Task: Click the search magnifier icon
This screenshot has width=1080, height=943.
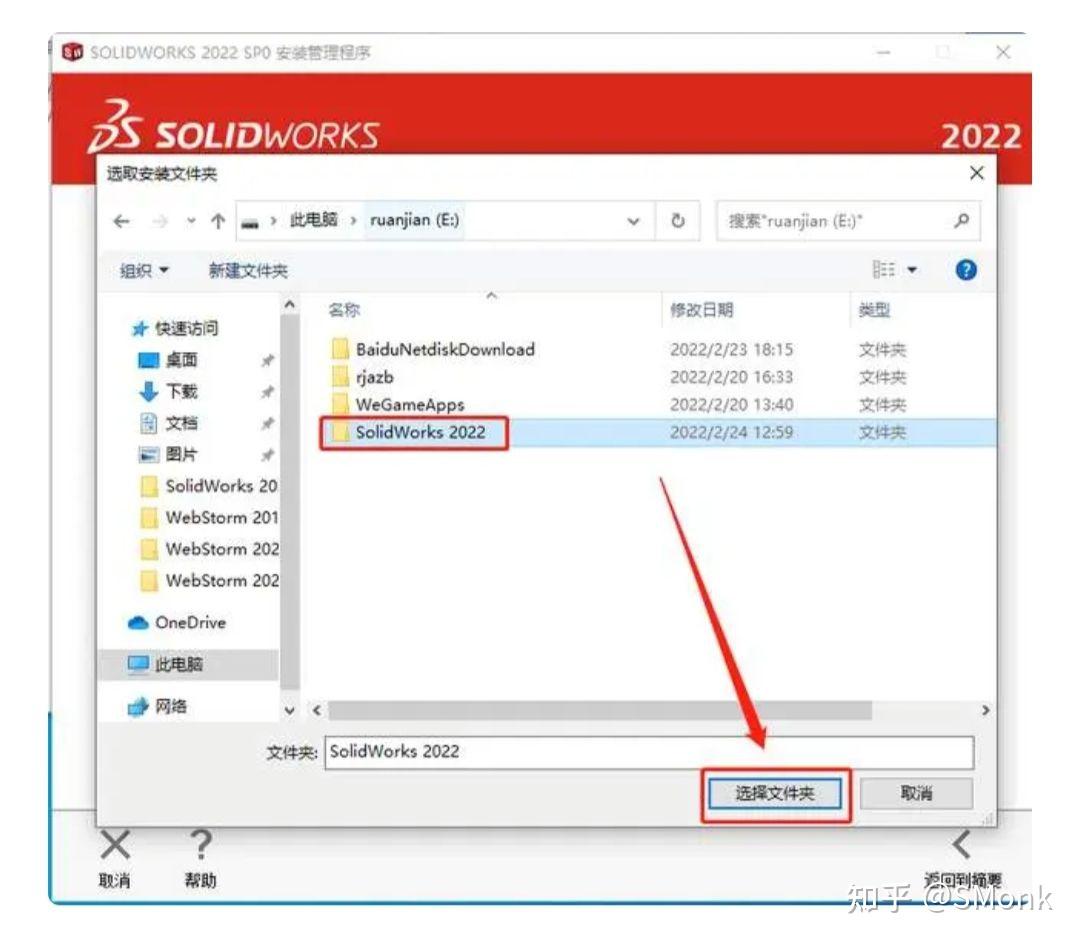Action: pos(962,220)
